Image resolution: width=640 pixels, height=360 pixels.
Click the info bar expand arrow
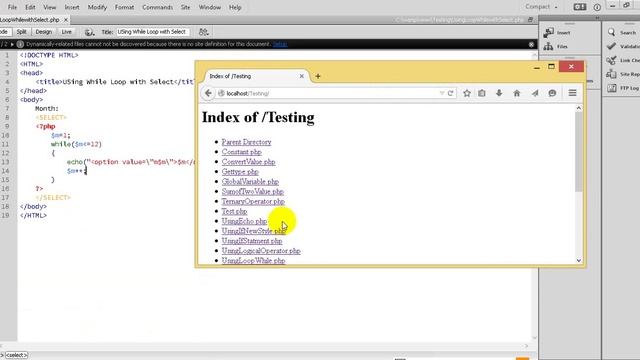(12, 44)
